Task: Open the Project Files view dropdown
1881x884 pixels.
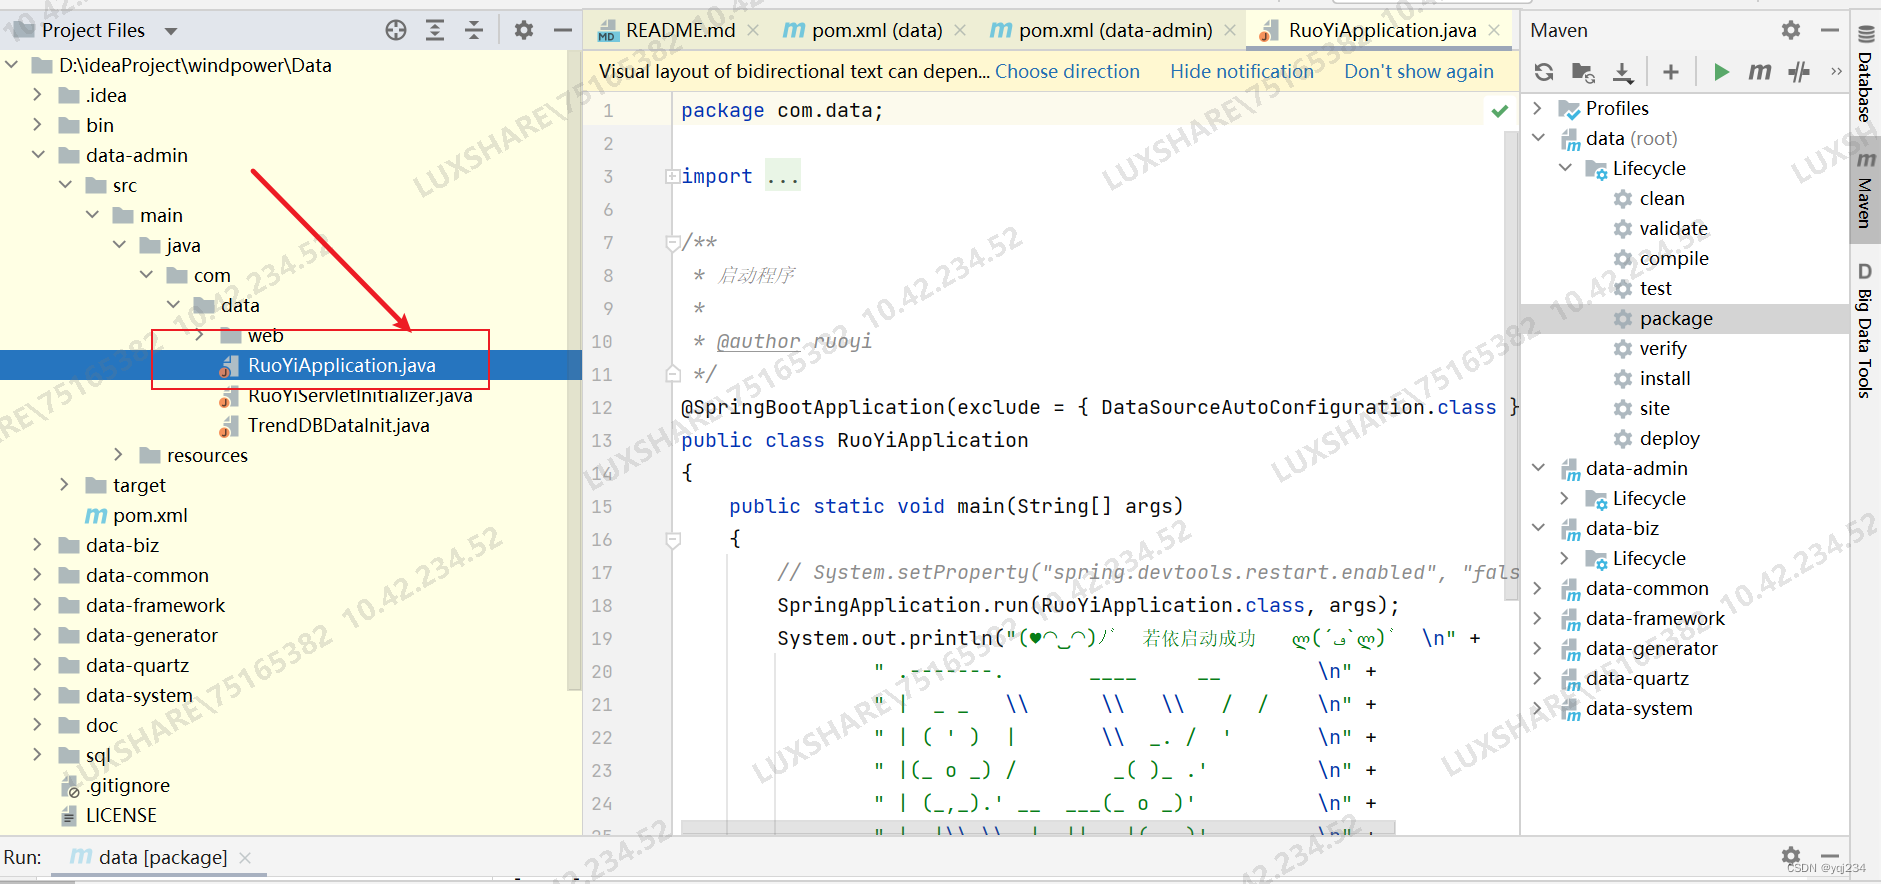Action: [171, 31]
